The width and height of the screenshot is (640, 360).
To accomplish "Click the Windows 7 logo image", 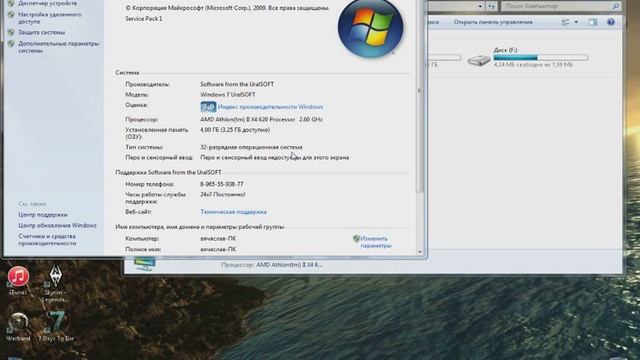I will [370, 29].
